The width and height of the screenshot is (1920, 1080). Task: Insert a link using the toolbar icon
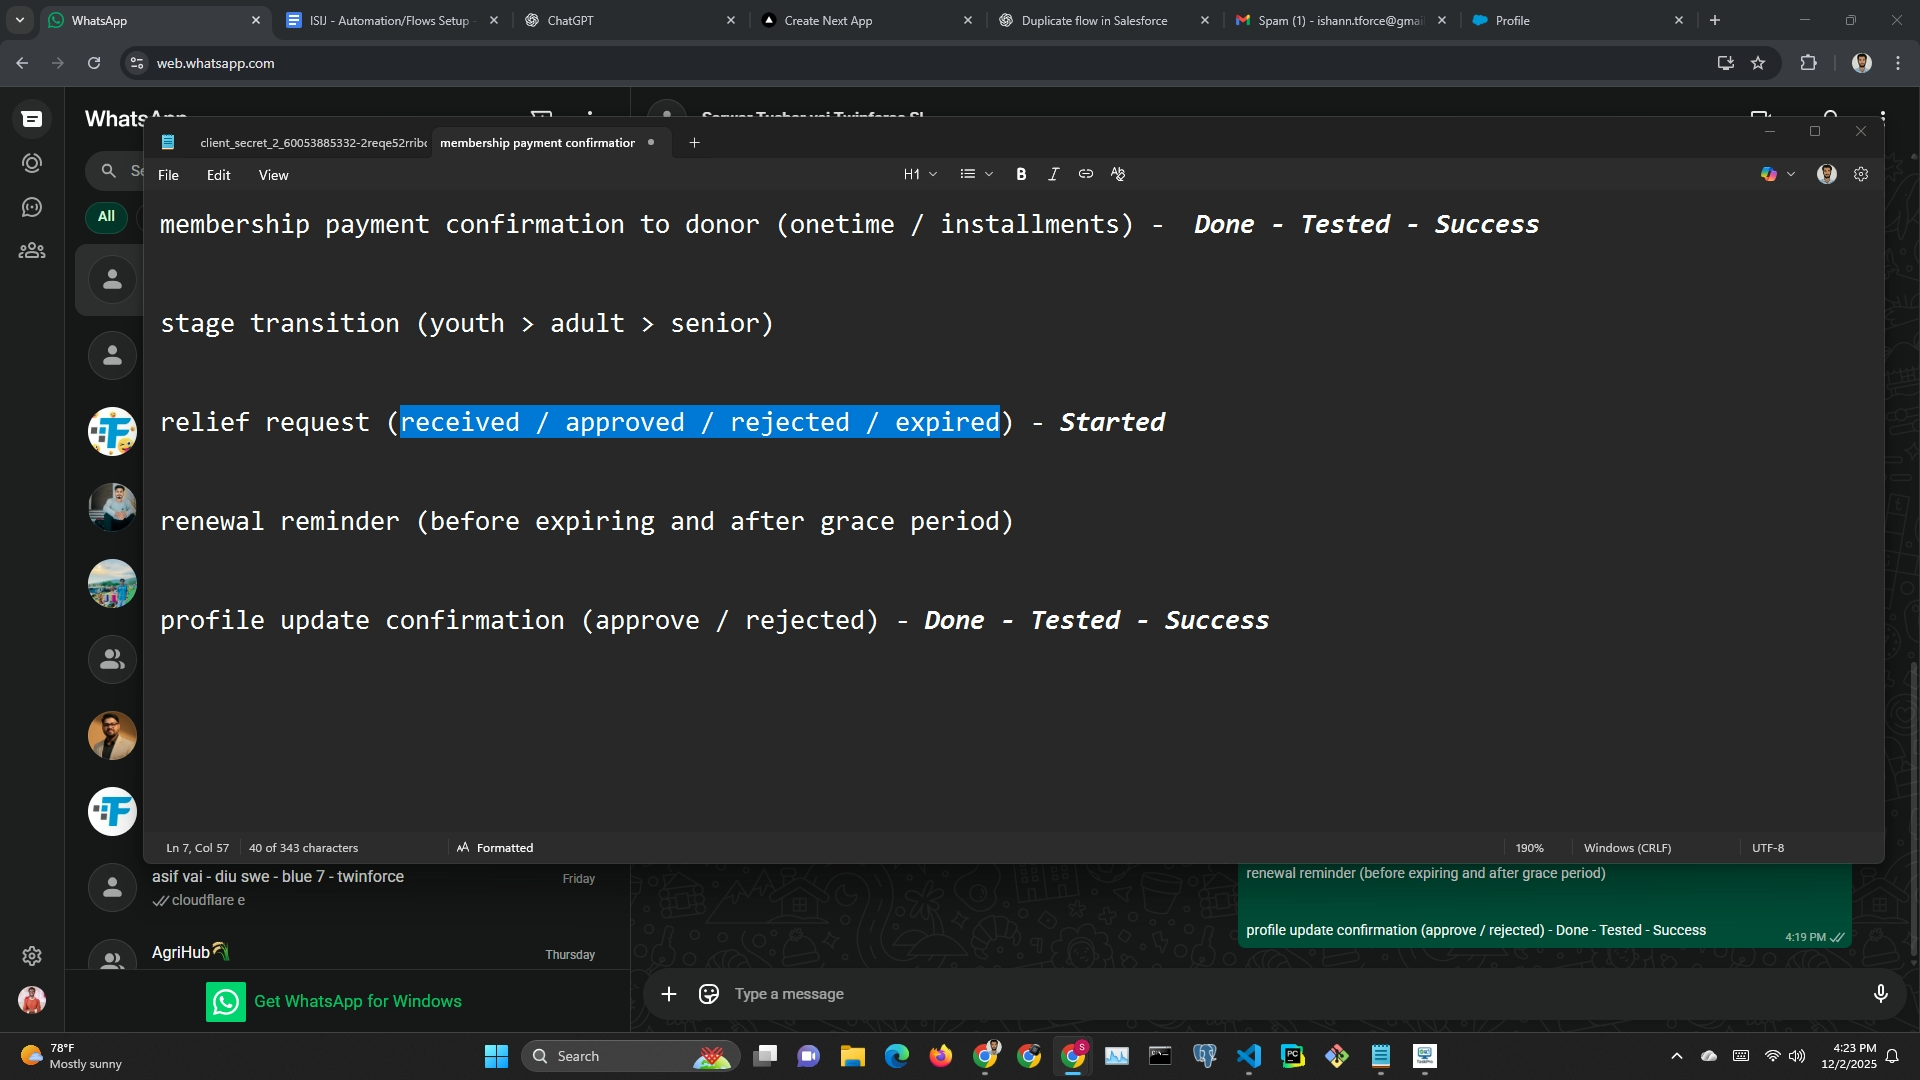1085,174
